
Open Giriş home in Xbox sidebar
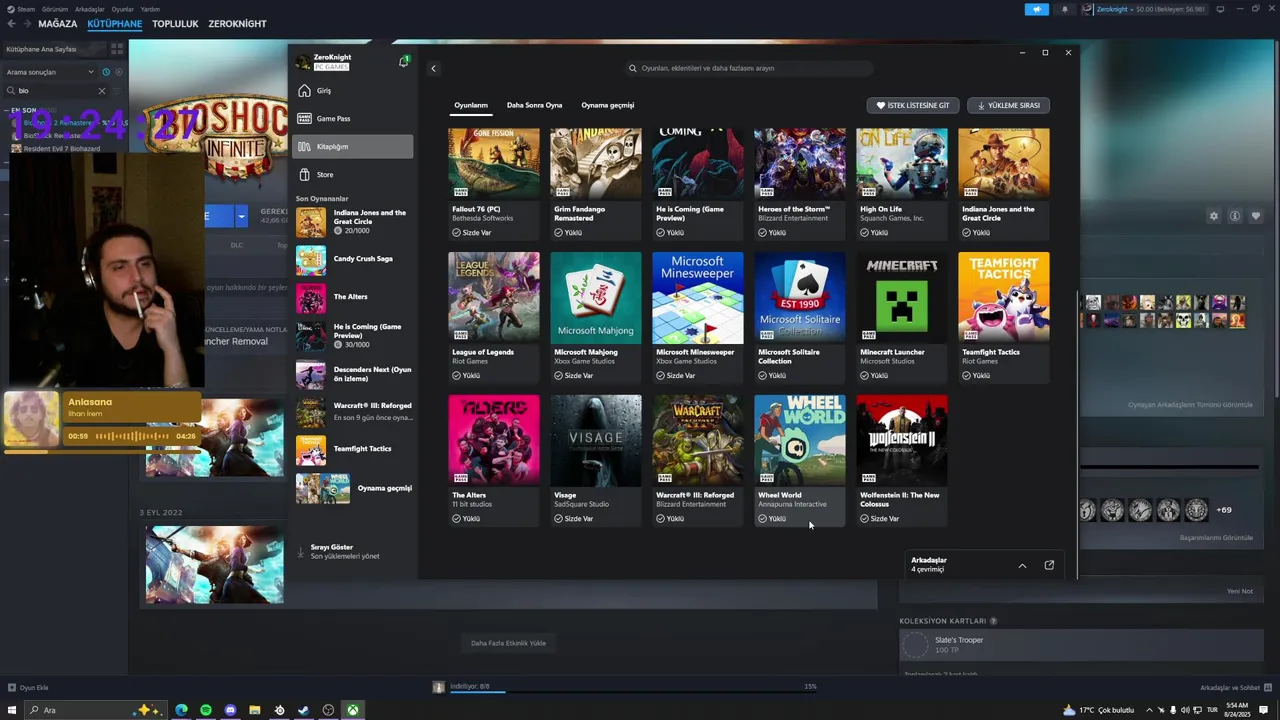(x=352, y=90)
